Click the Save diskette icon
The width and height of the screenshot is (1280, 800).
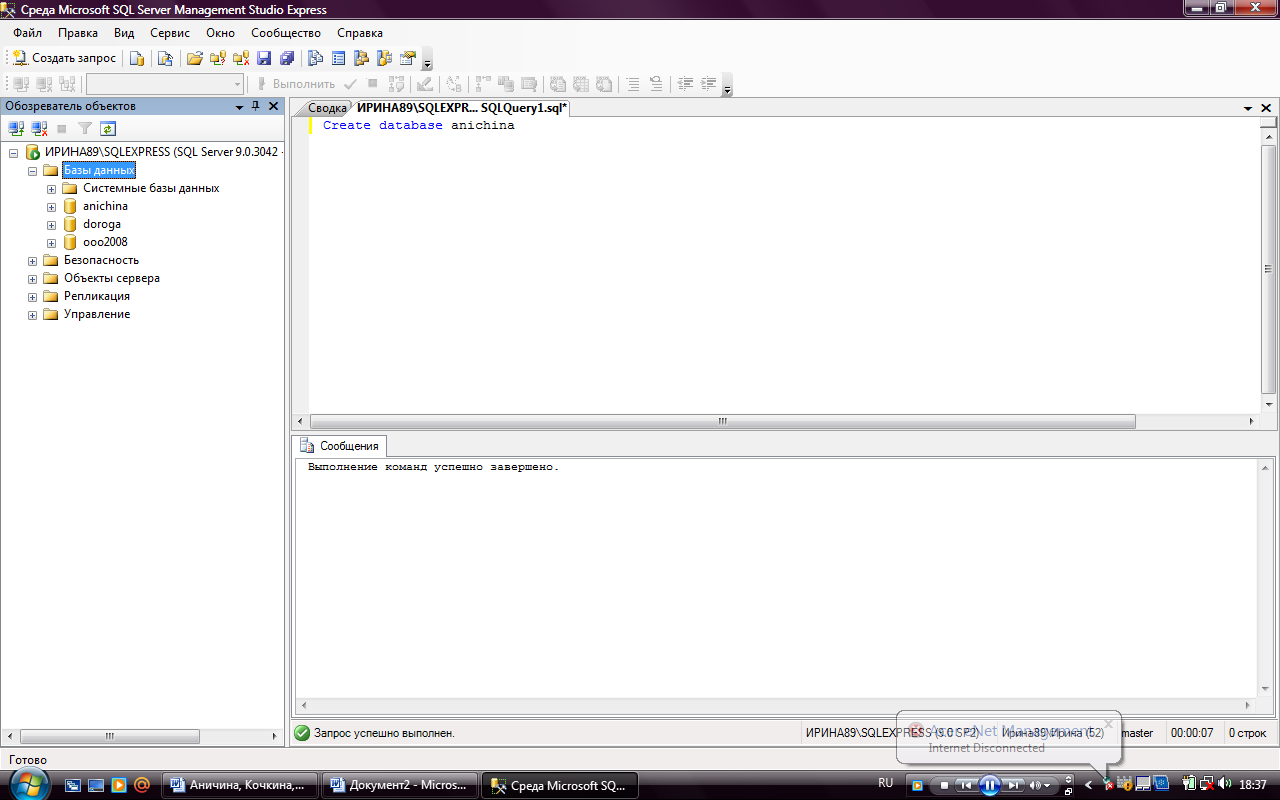(264, 58)
